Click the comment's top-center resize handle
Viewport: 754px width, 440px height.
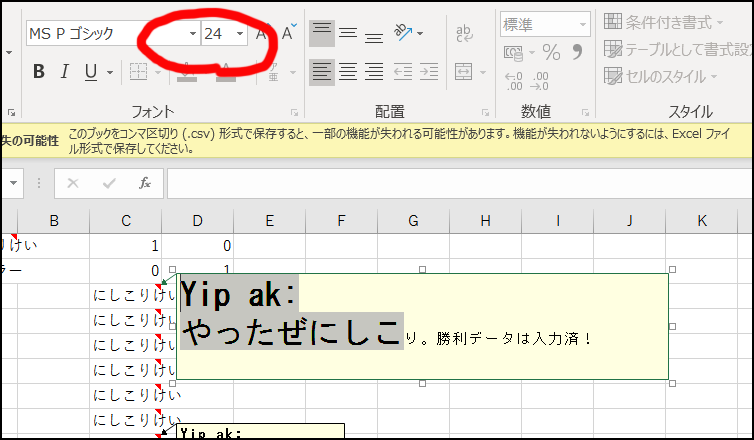point(422,270)
